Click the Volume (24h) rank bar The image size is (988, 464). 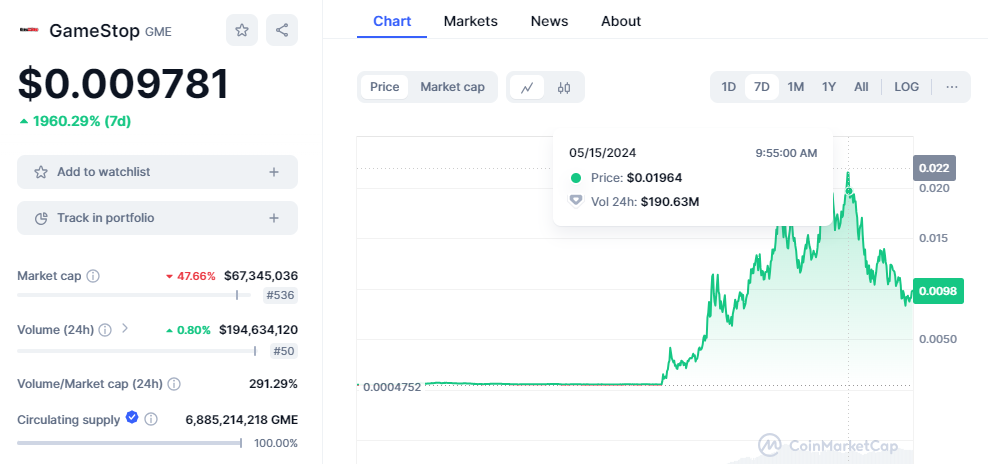pyautogui.click(x=137, y=351)
